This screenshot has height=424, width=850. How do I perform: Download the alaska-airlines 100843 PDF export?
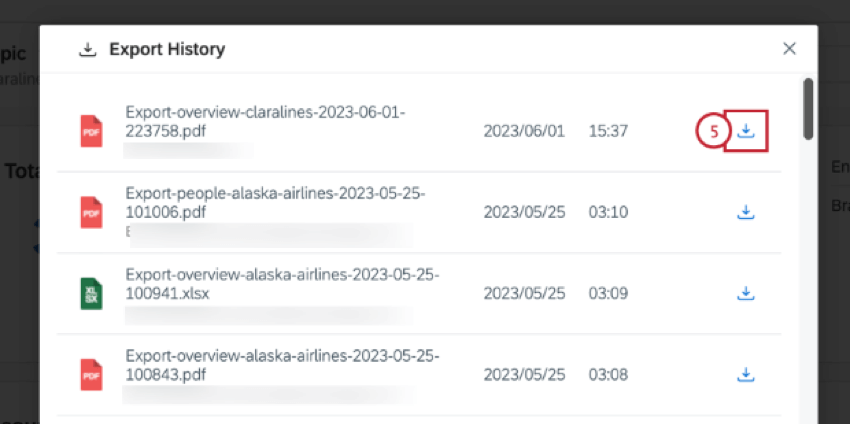746,374
